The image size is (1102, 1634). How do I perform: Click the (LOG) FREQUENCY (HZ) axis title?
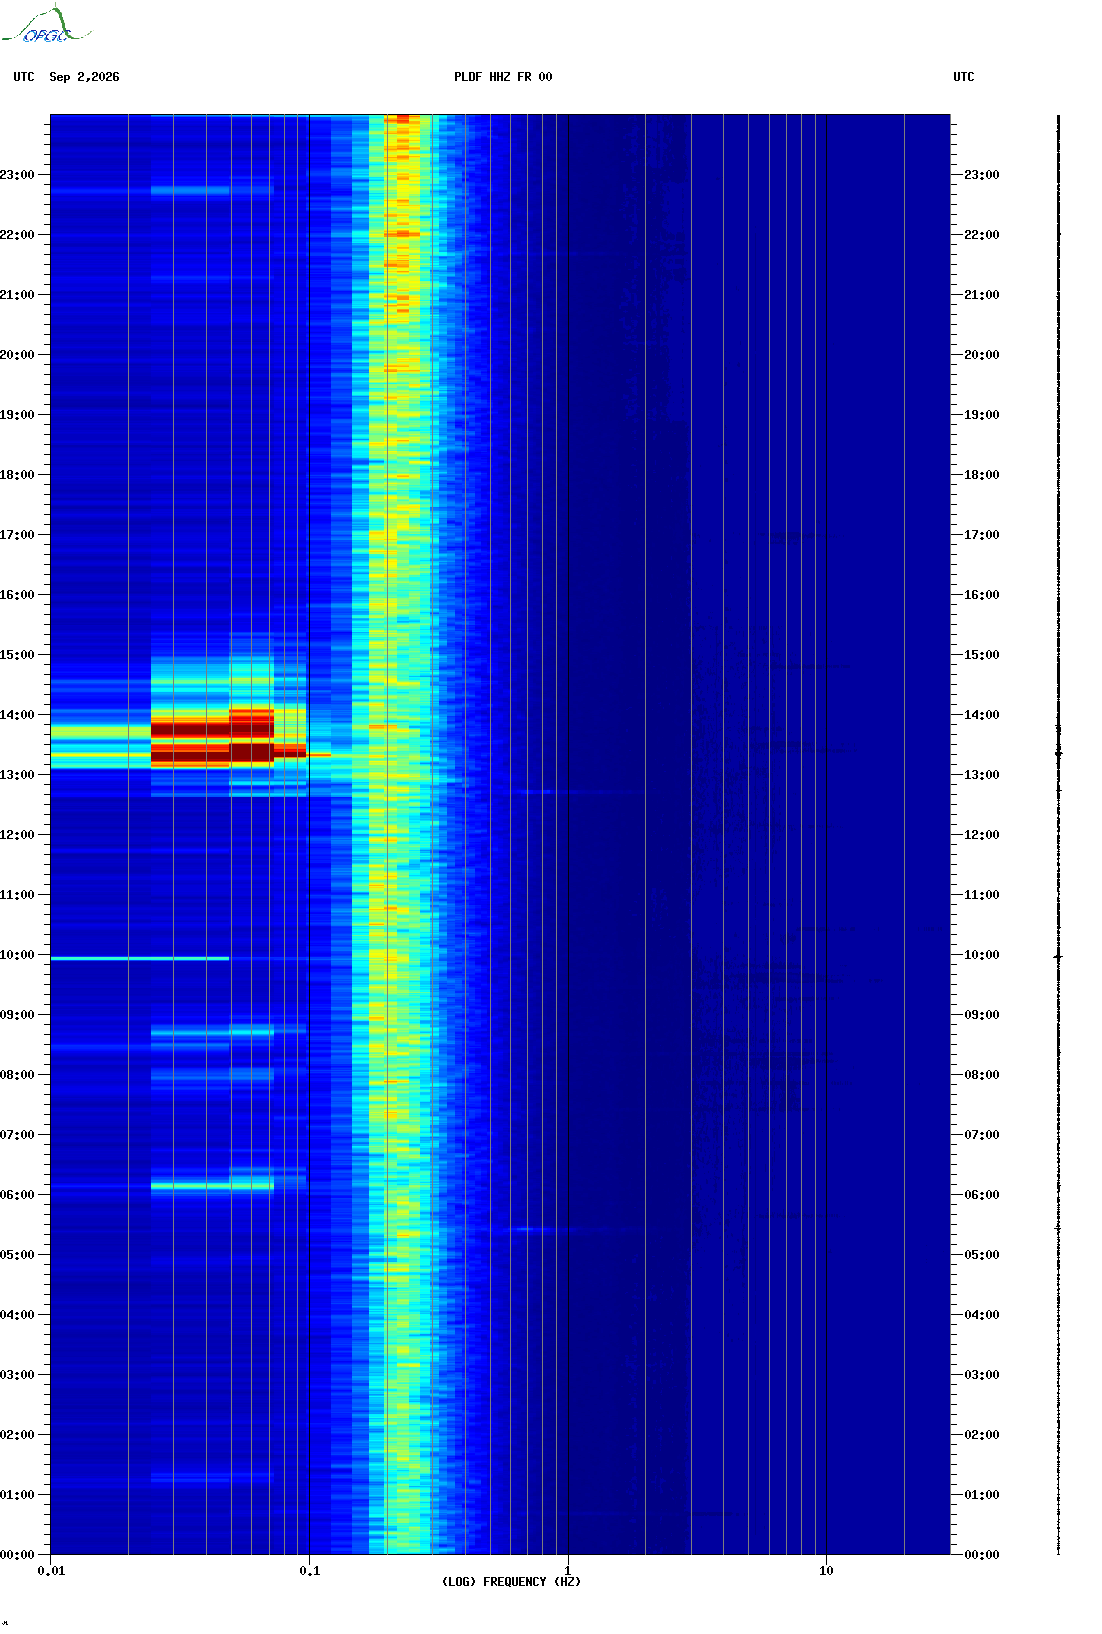click(x=511, y=1582)
